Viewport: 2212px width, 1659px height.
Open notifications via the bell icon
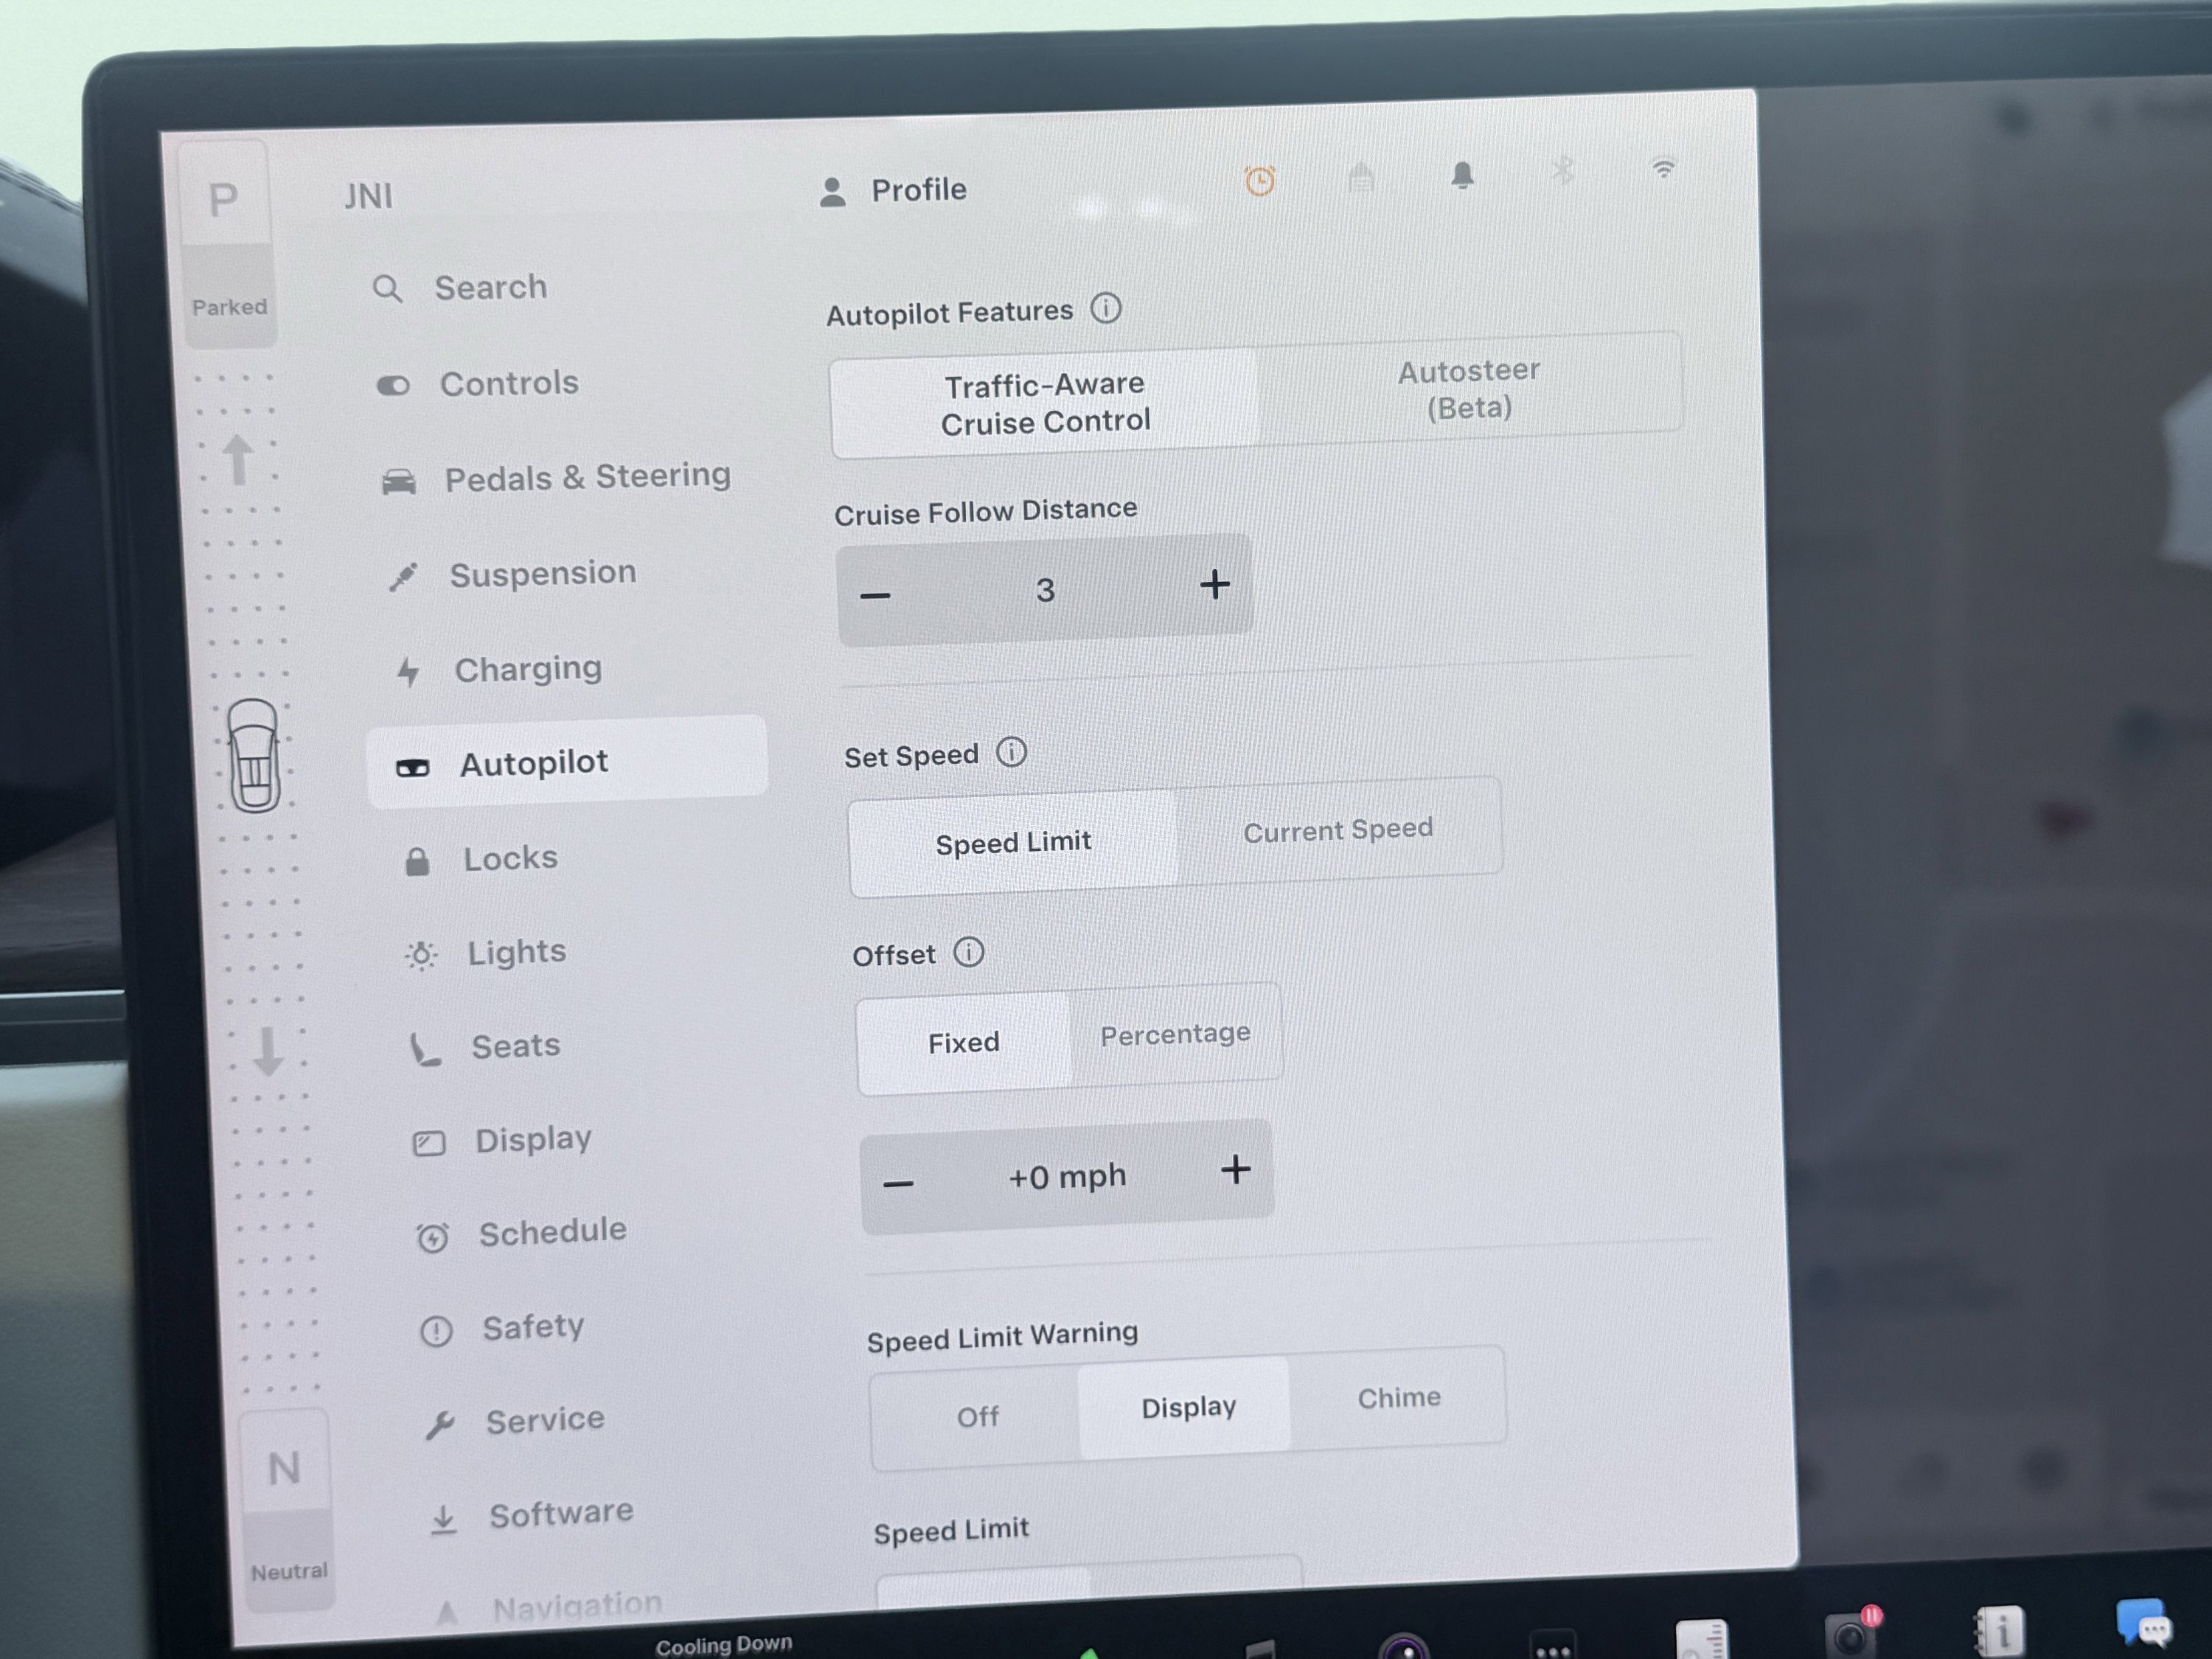pyautogui.click(x=1462, y=177)
